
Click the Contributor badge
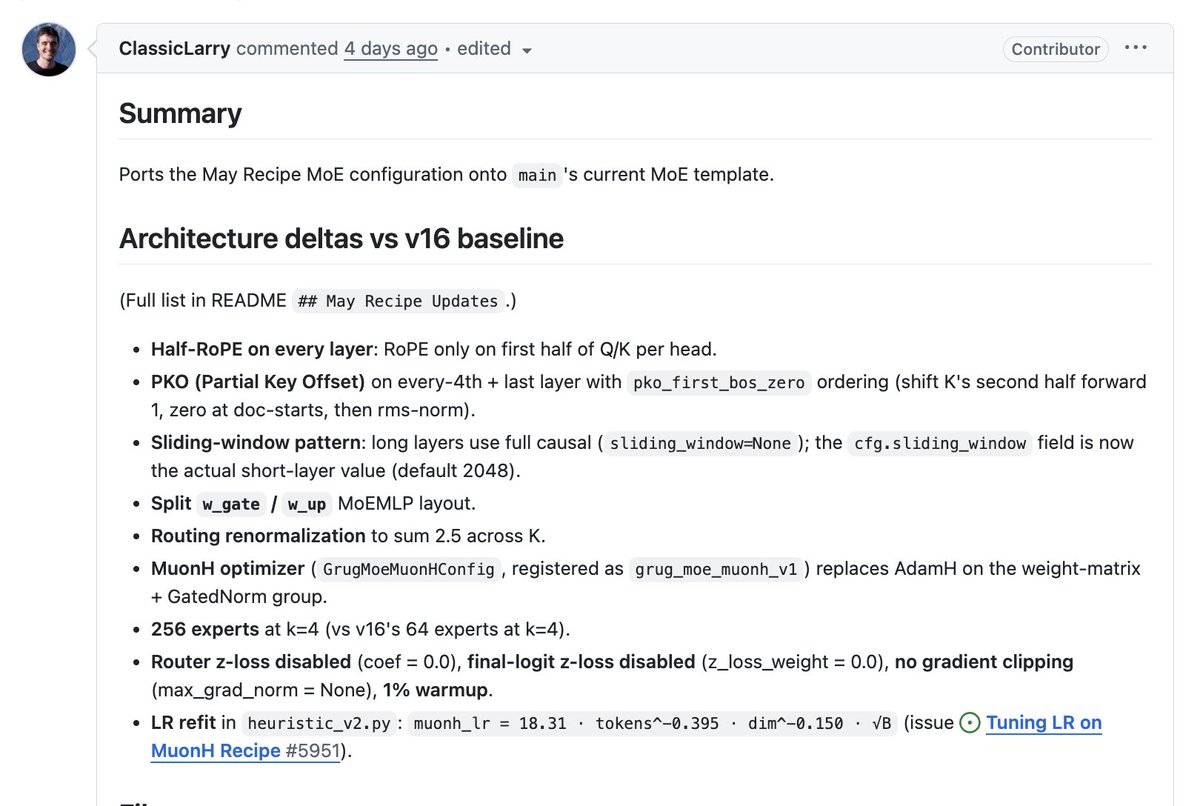1055,48
